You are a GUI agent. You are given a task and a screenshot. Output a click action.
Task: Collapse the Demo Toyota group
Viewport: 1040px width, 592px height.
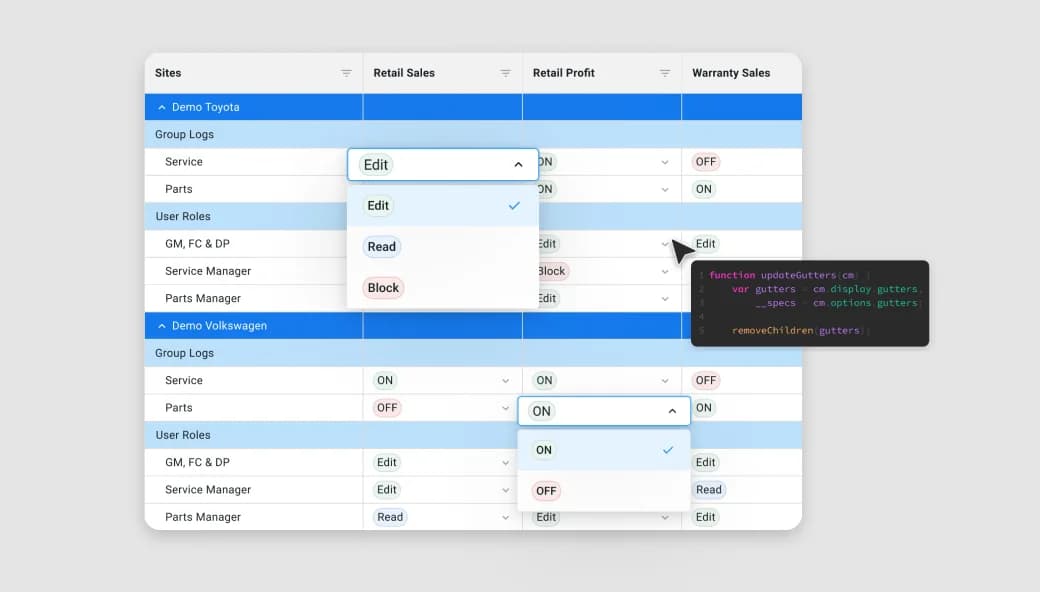point(162,107)
